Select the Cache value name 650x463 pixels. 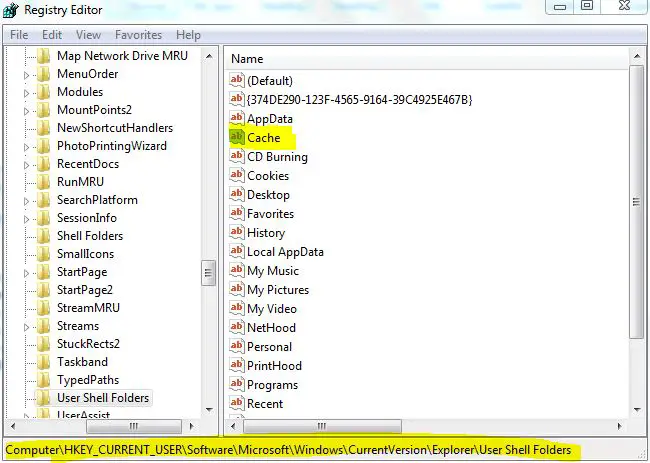click(264, 138)
